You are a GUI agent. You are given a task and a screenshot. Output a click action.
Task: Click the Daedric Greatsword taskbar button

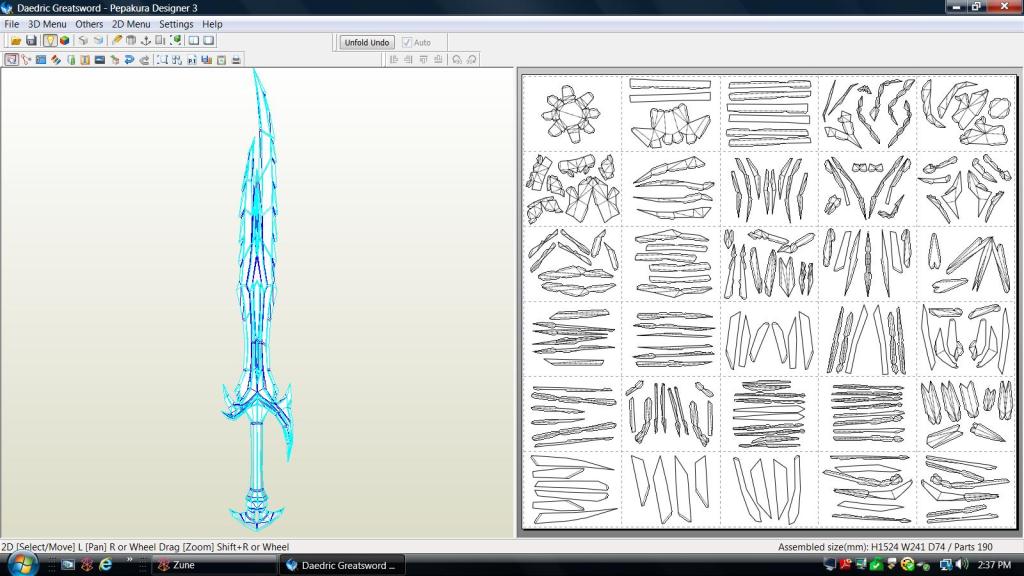[x=342, y=565]
